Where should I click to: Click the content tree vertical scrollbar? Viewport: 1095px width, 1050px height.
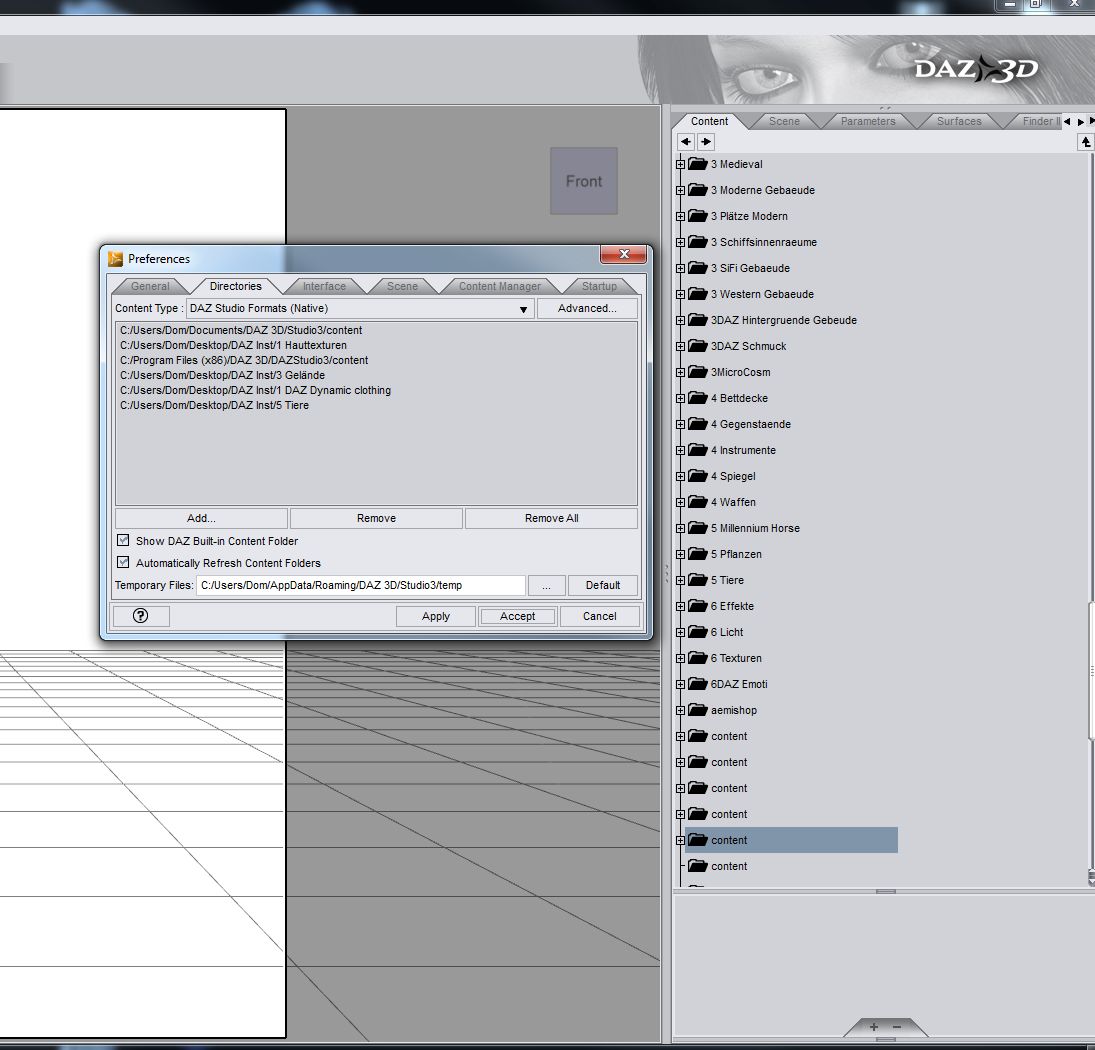point(1091,669)
